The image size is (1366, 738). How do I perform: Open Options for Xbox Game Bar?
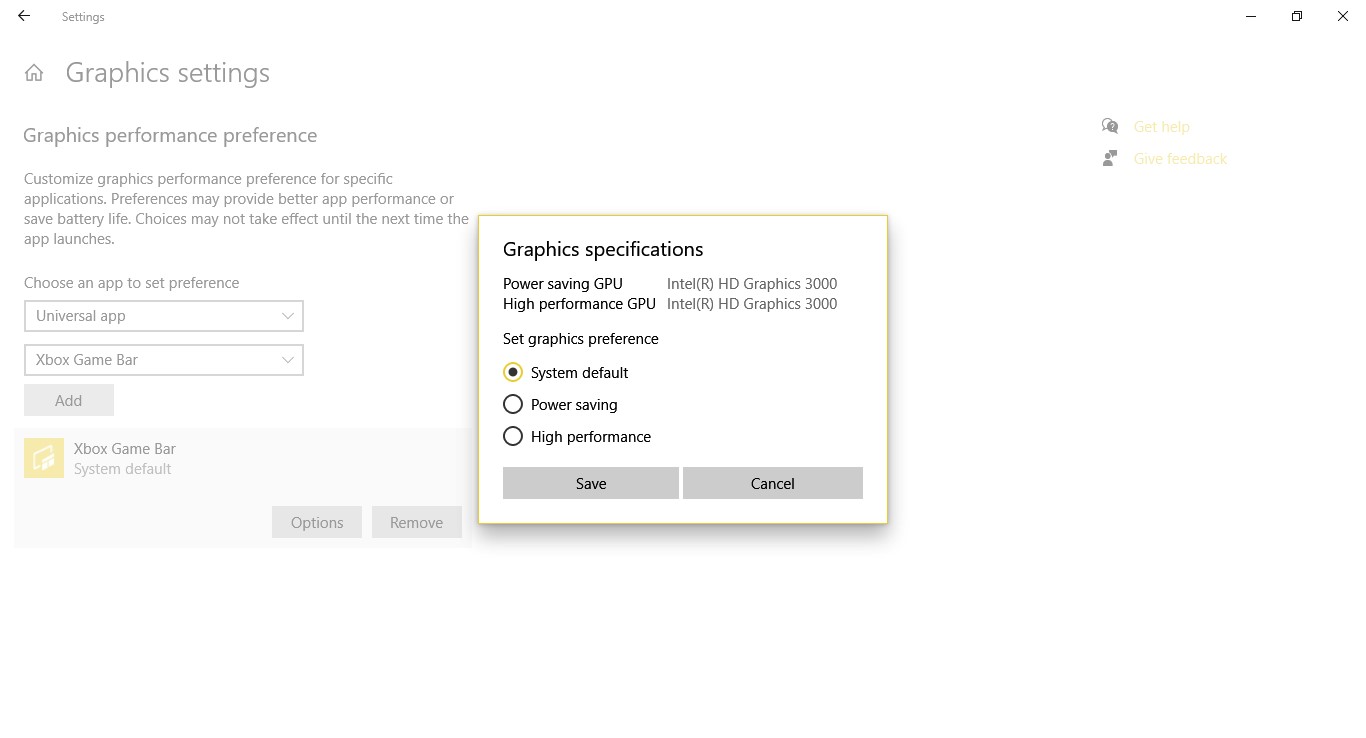[x=317, y=522]
